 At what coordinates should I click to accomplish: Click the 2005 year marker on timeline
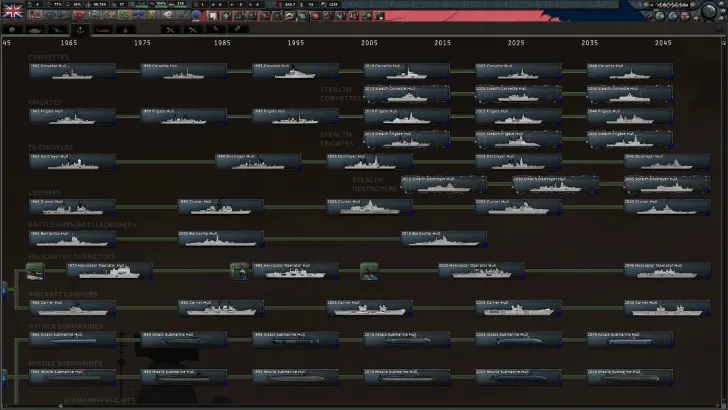pyautogui.click(x=369, y=44)
